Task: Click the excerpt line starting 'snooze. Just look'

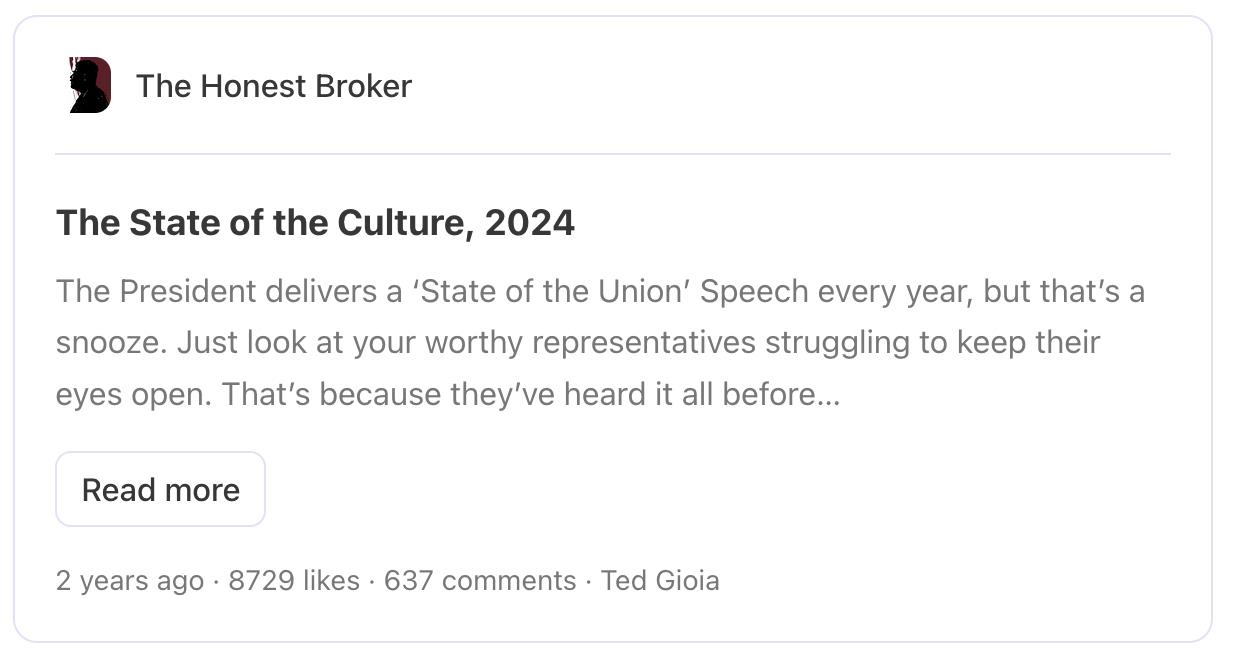Action: coord(577,342)
